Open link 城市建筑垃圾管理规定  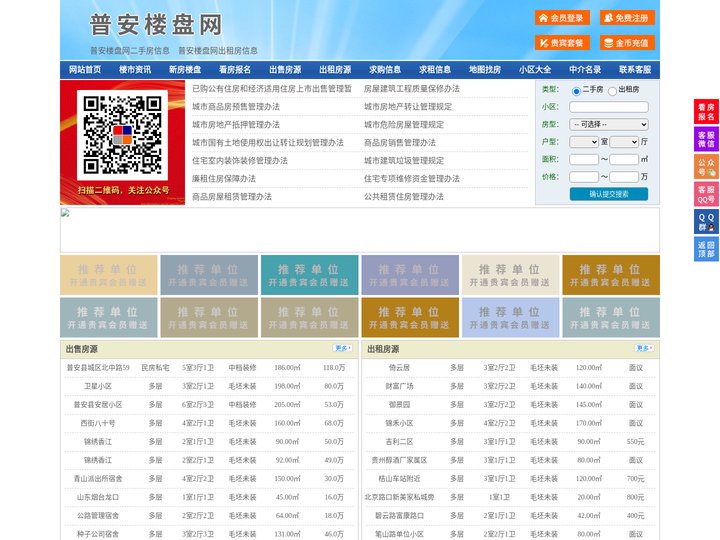pos(404,161)
